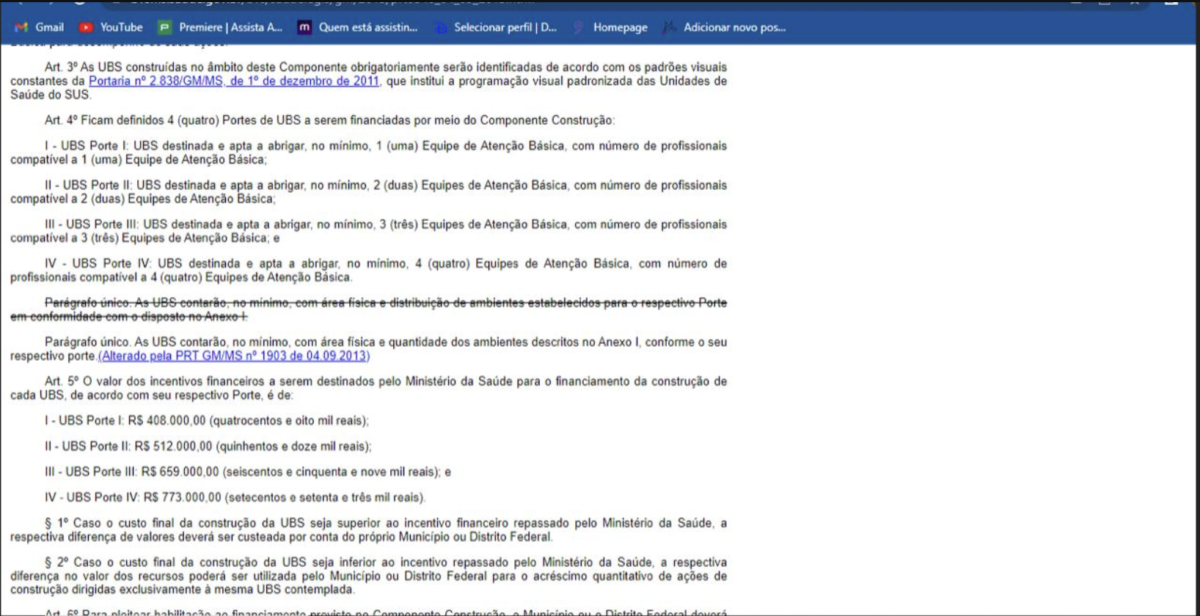This screenshot has width=1200, height=616.
Task: Open the 'Quem está assistin...' bookmark
Action: [359, 27]
